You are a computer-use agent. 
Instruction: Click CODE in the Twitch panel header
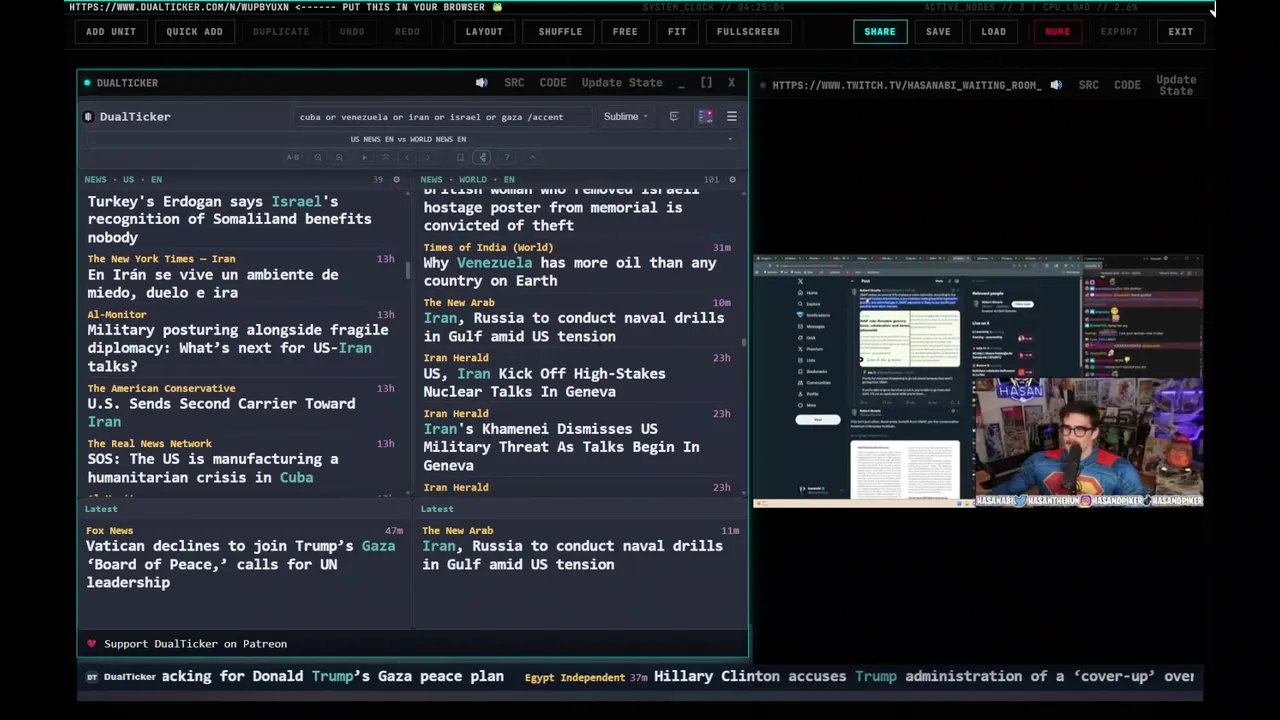[x=1127, y=85]
